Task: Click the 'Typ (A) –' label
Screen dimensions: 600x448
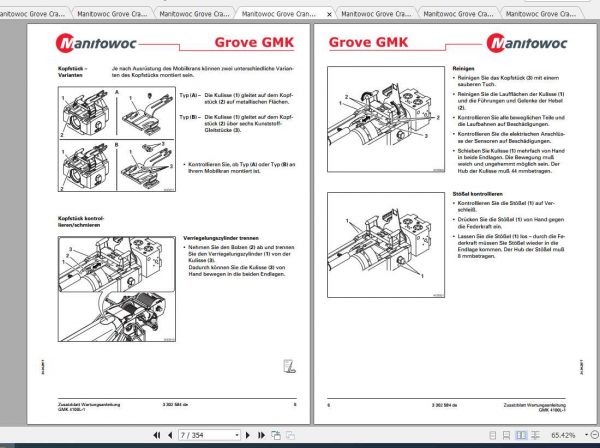Action: (x=190, y=95)
